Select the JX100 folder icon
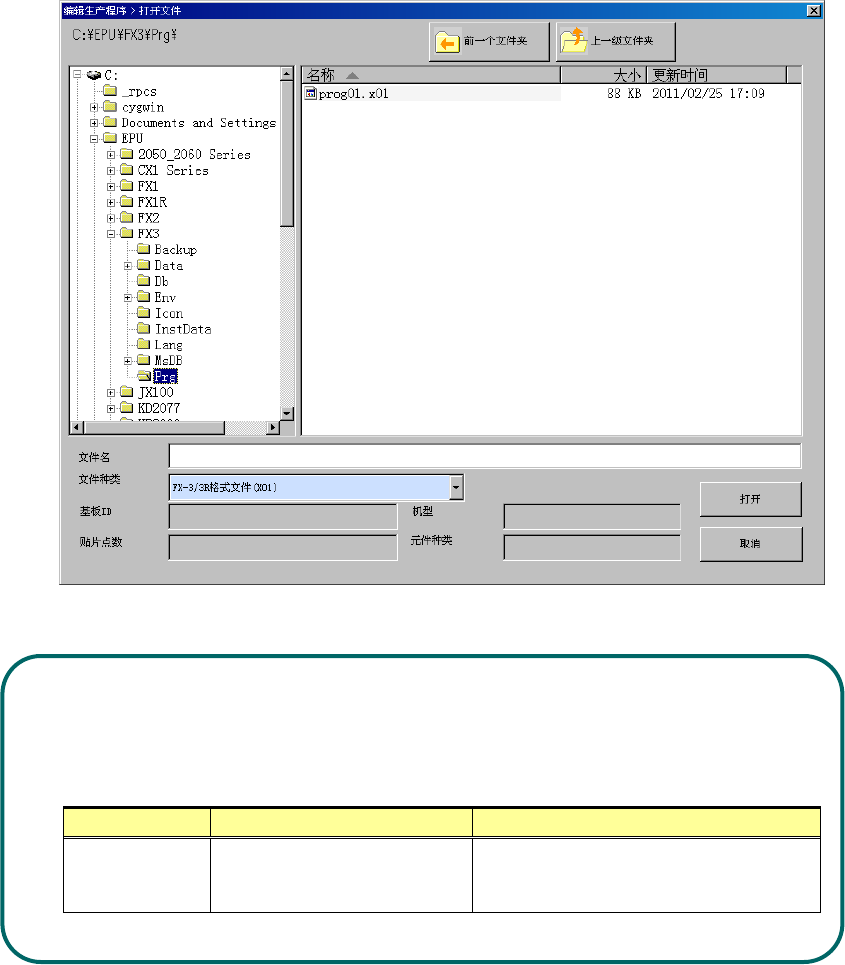 (x=127, y=392)
